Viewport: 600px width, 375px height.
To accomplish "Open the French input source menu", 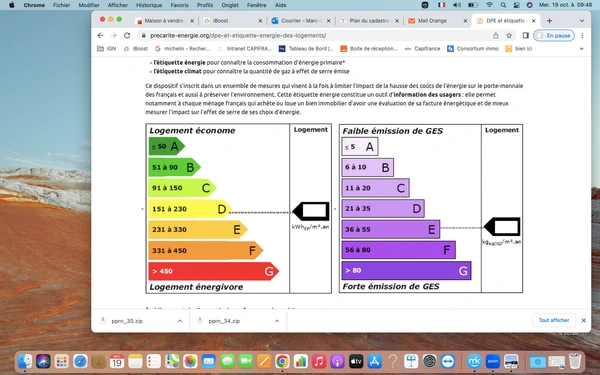I will click(442, 5).
